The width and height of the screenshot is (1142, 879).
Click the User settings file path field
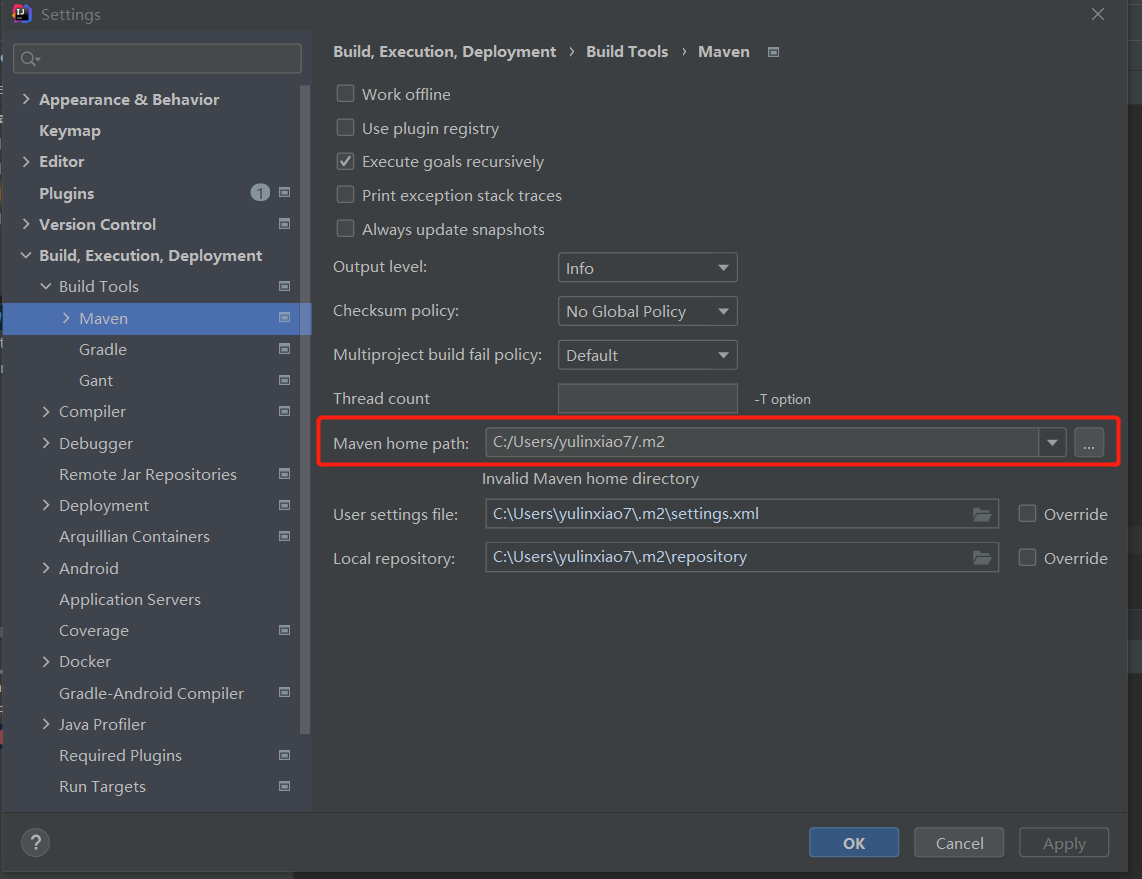(x=741, y=514)
